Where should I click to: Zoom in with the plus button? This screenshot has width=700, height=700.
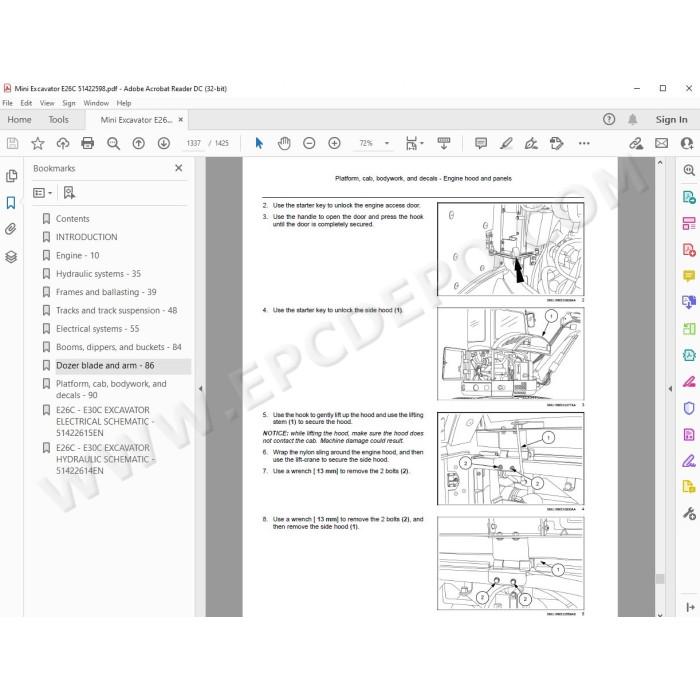pyautogui.click(x=334, y=143)
